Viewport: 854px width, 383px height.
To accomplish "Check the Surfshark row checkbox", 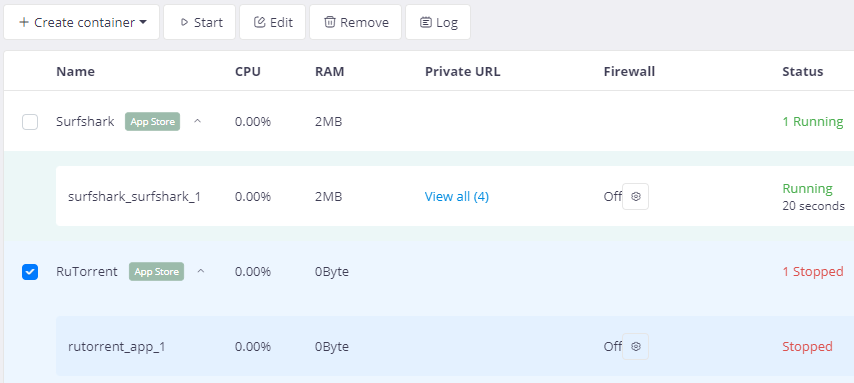I will pos(30,121).
